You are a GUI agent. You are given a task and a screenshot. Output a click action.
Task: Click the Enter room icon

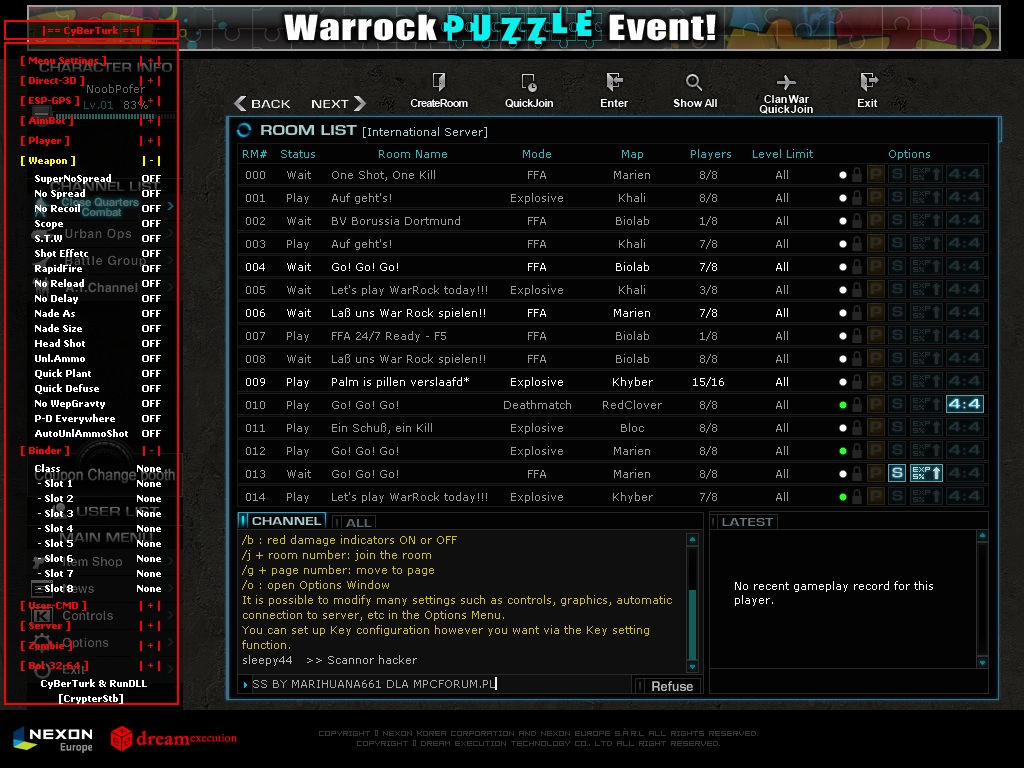coord(614,82)
